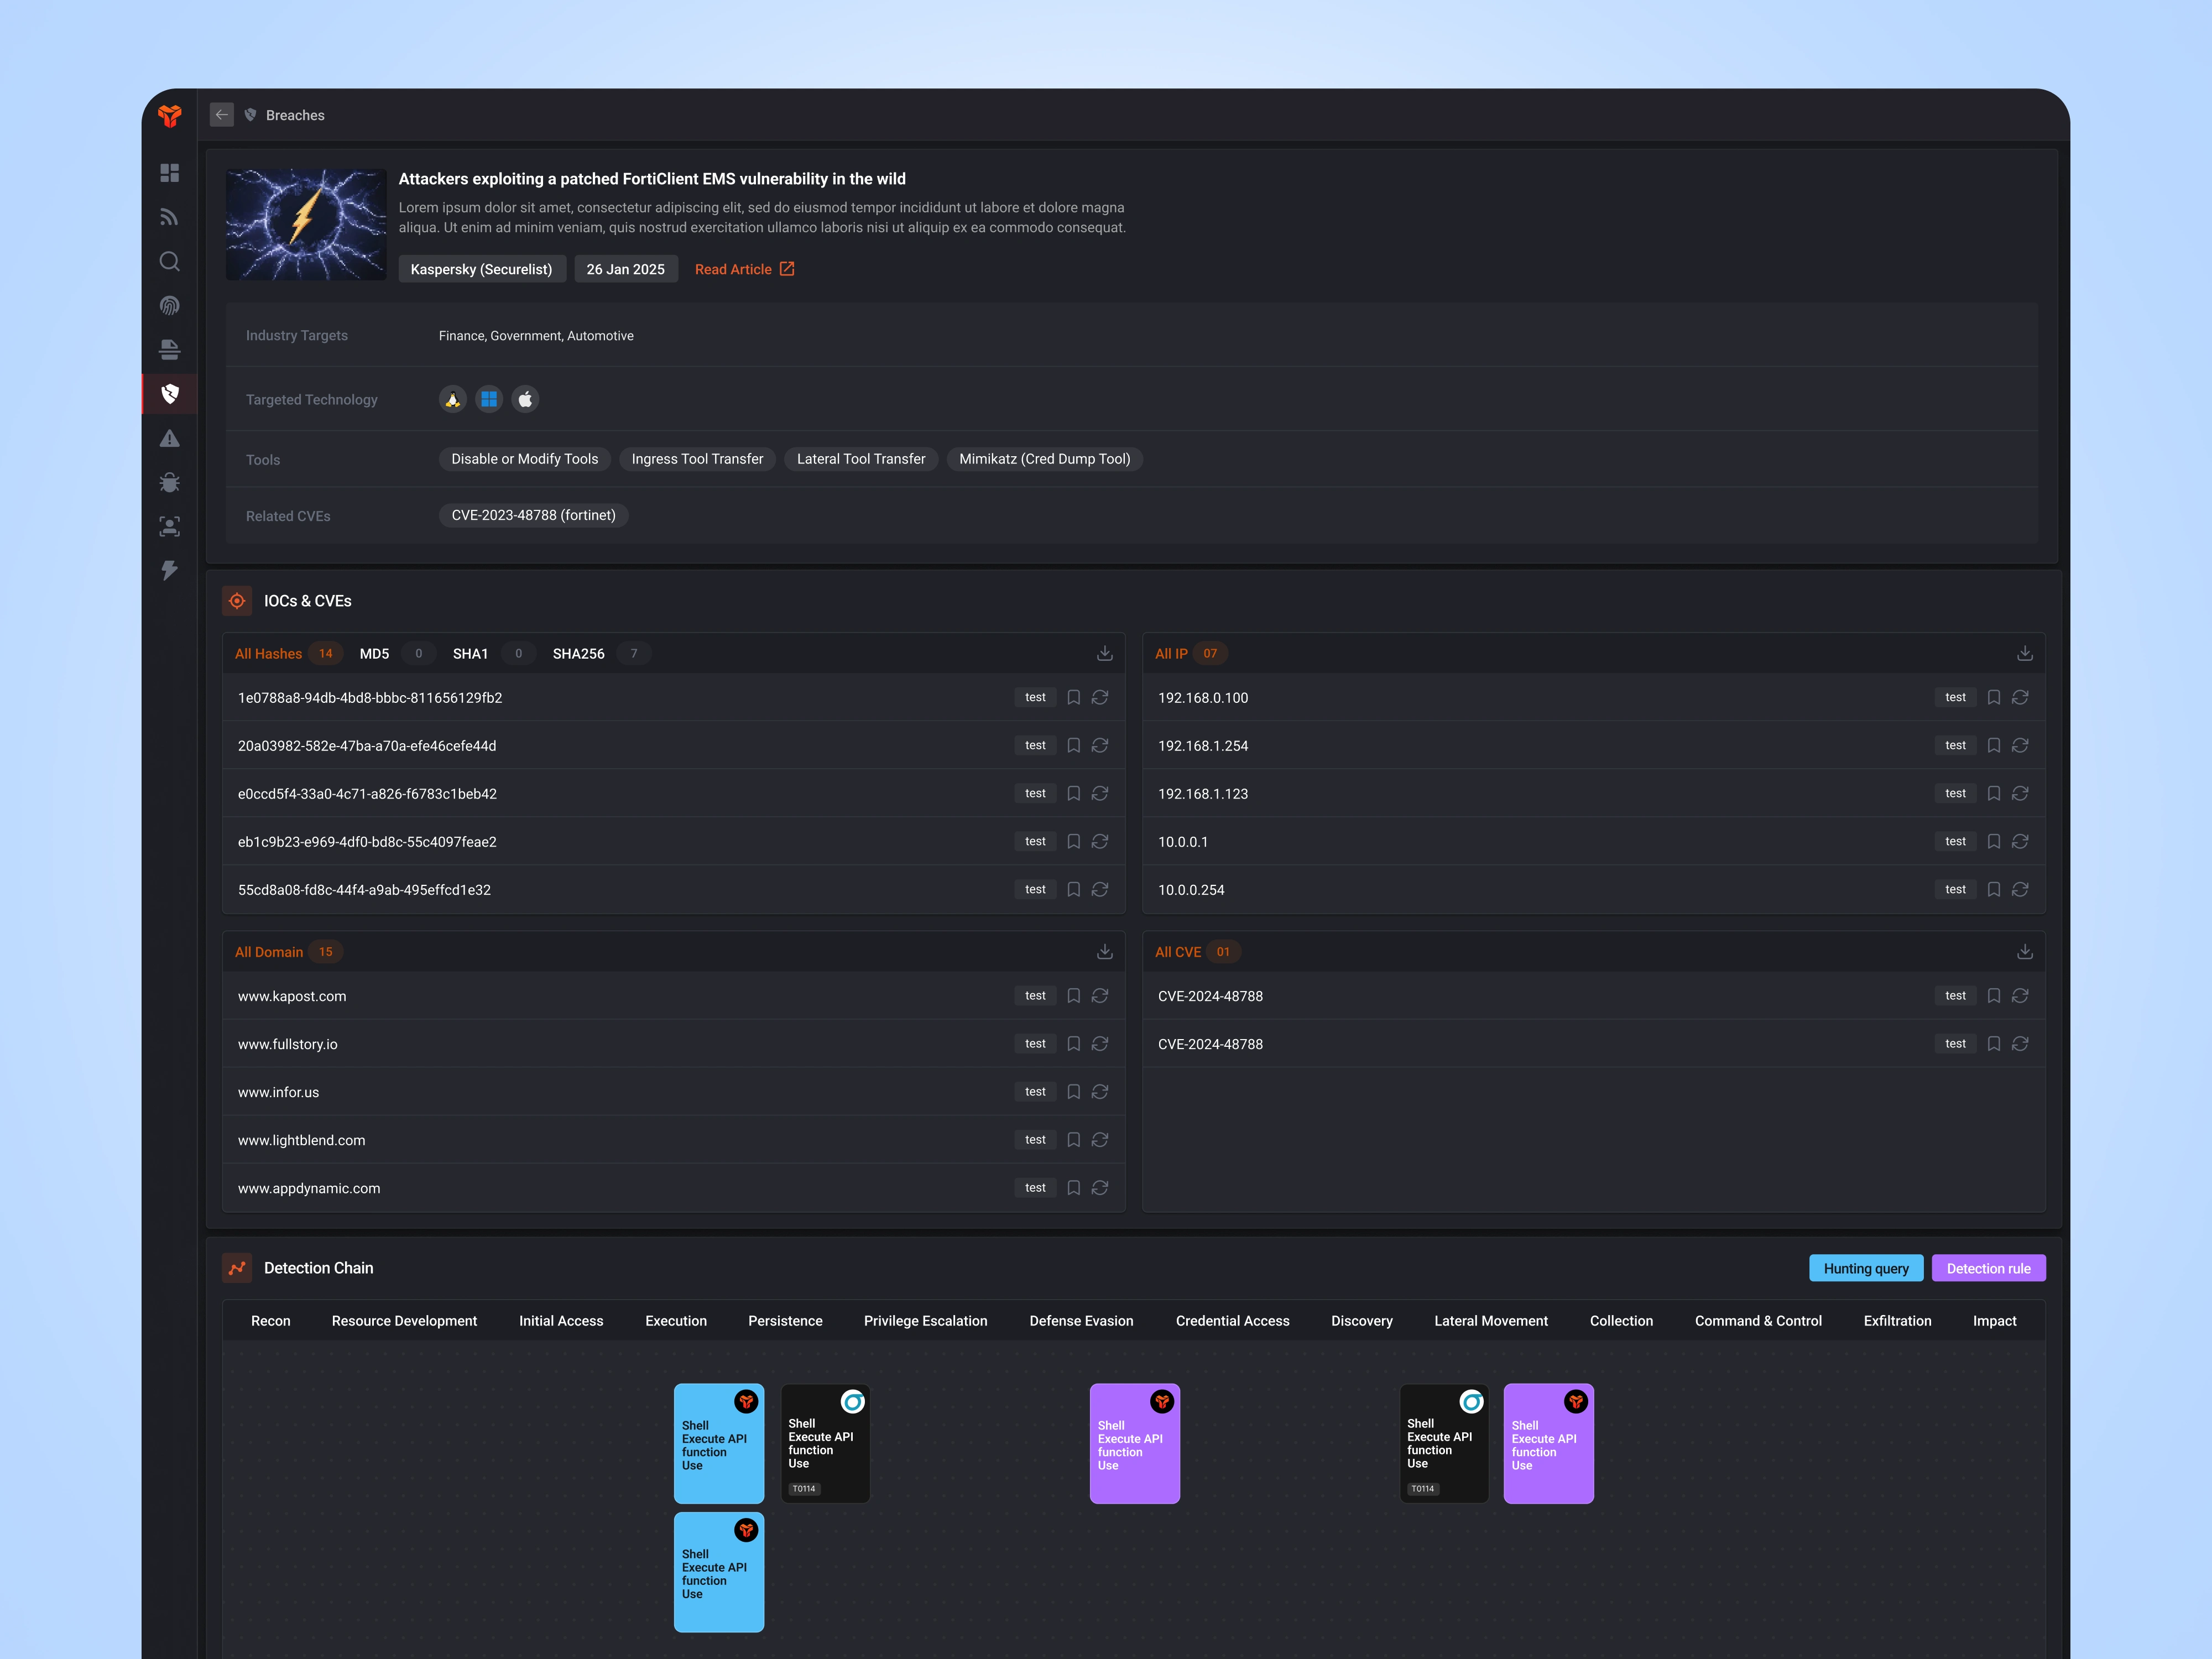
Task: Select the purple Shell Execute API node
Action: point(1134,1443)
